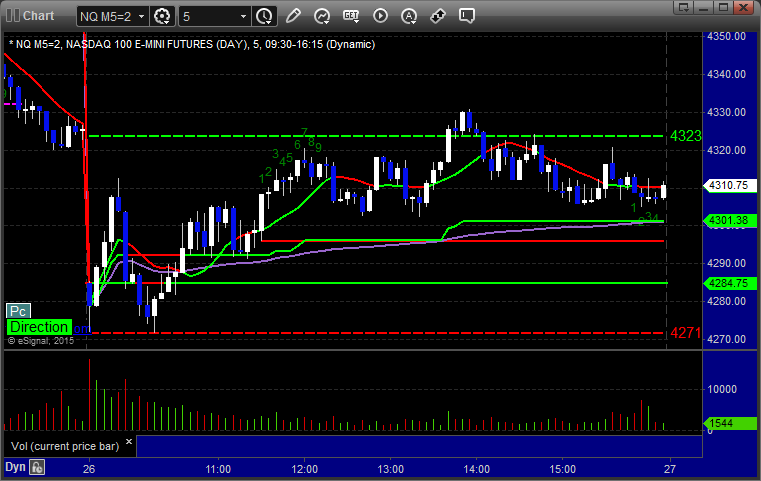Click the current price tag 4310.75
This screenshot has height=481, width=761.
click(729, 185)
